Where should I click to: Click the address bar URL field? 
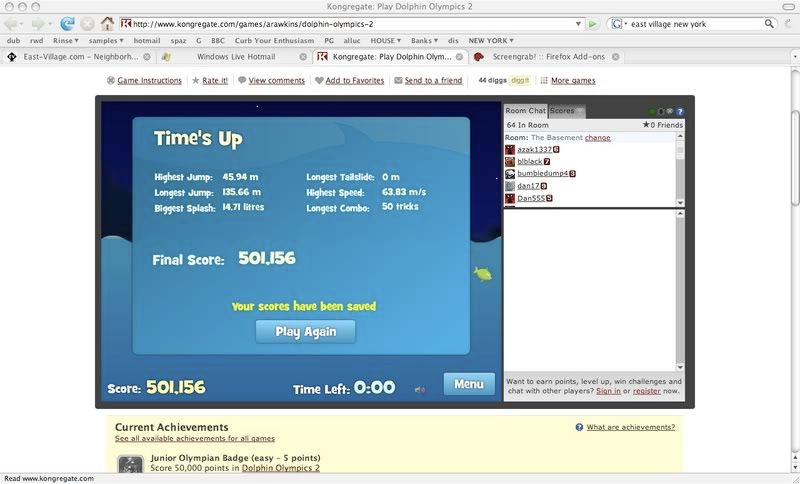pyautogui.click(x=352, y=23)
